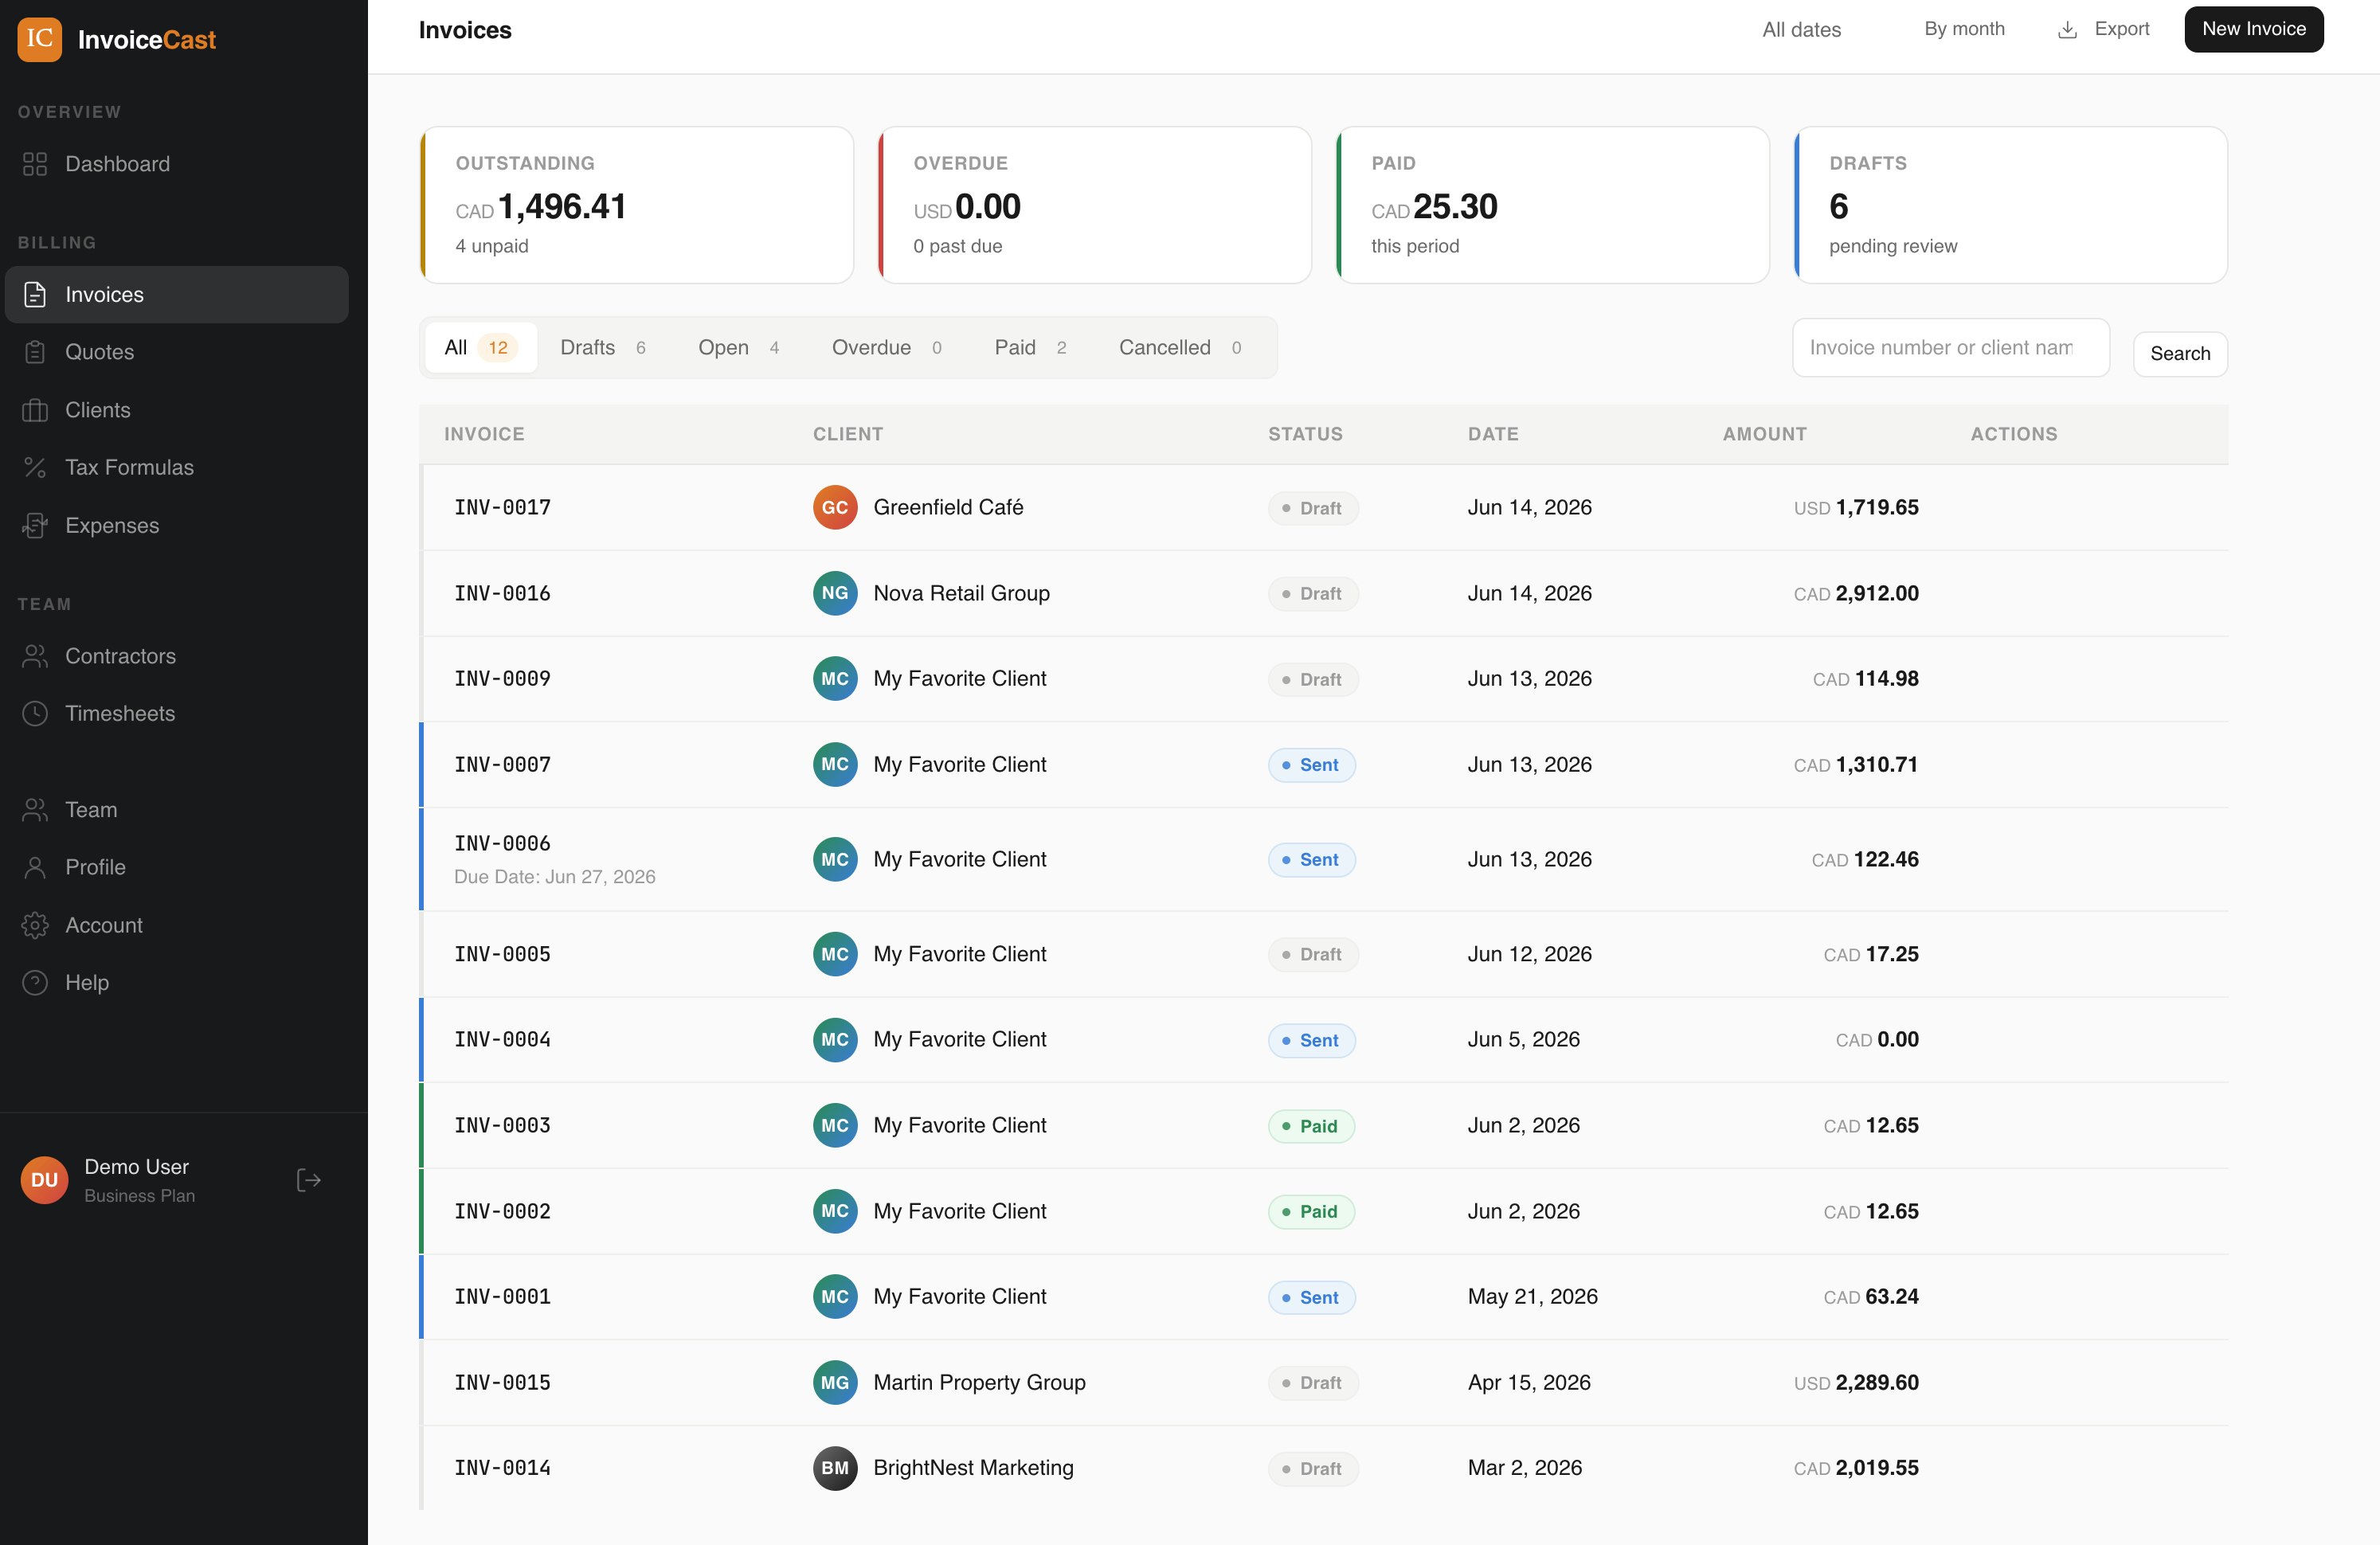Open Expenses from the sidebar
This screenshot has height=1545, width=2380.
177,525
